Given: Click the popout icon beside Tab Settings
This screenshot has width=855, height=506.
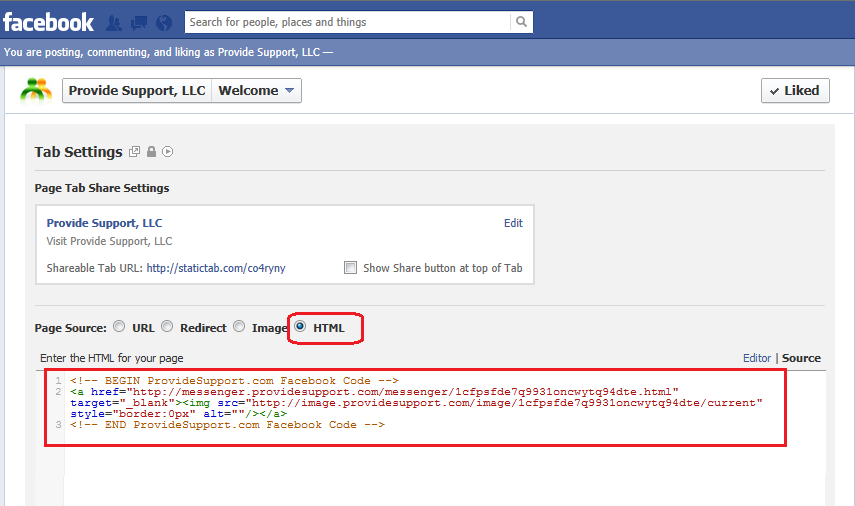Looking at the screenshot, I should tap(134, 152).
